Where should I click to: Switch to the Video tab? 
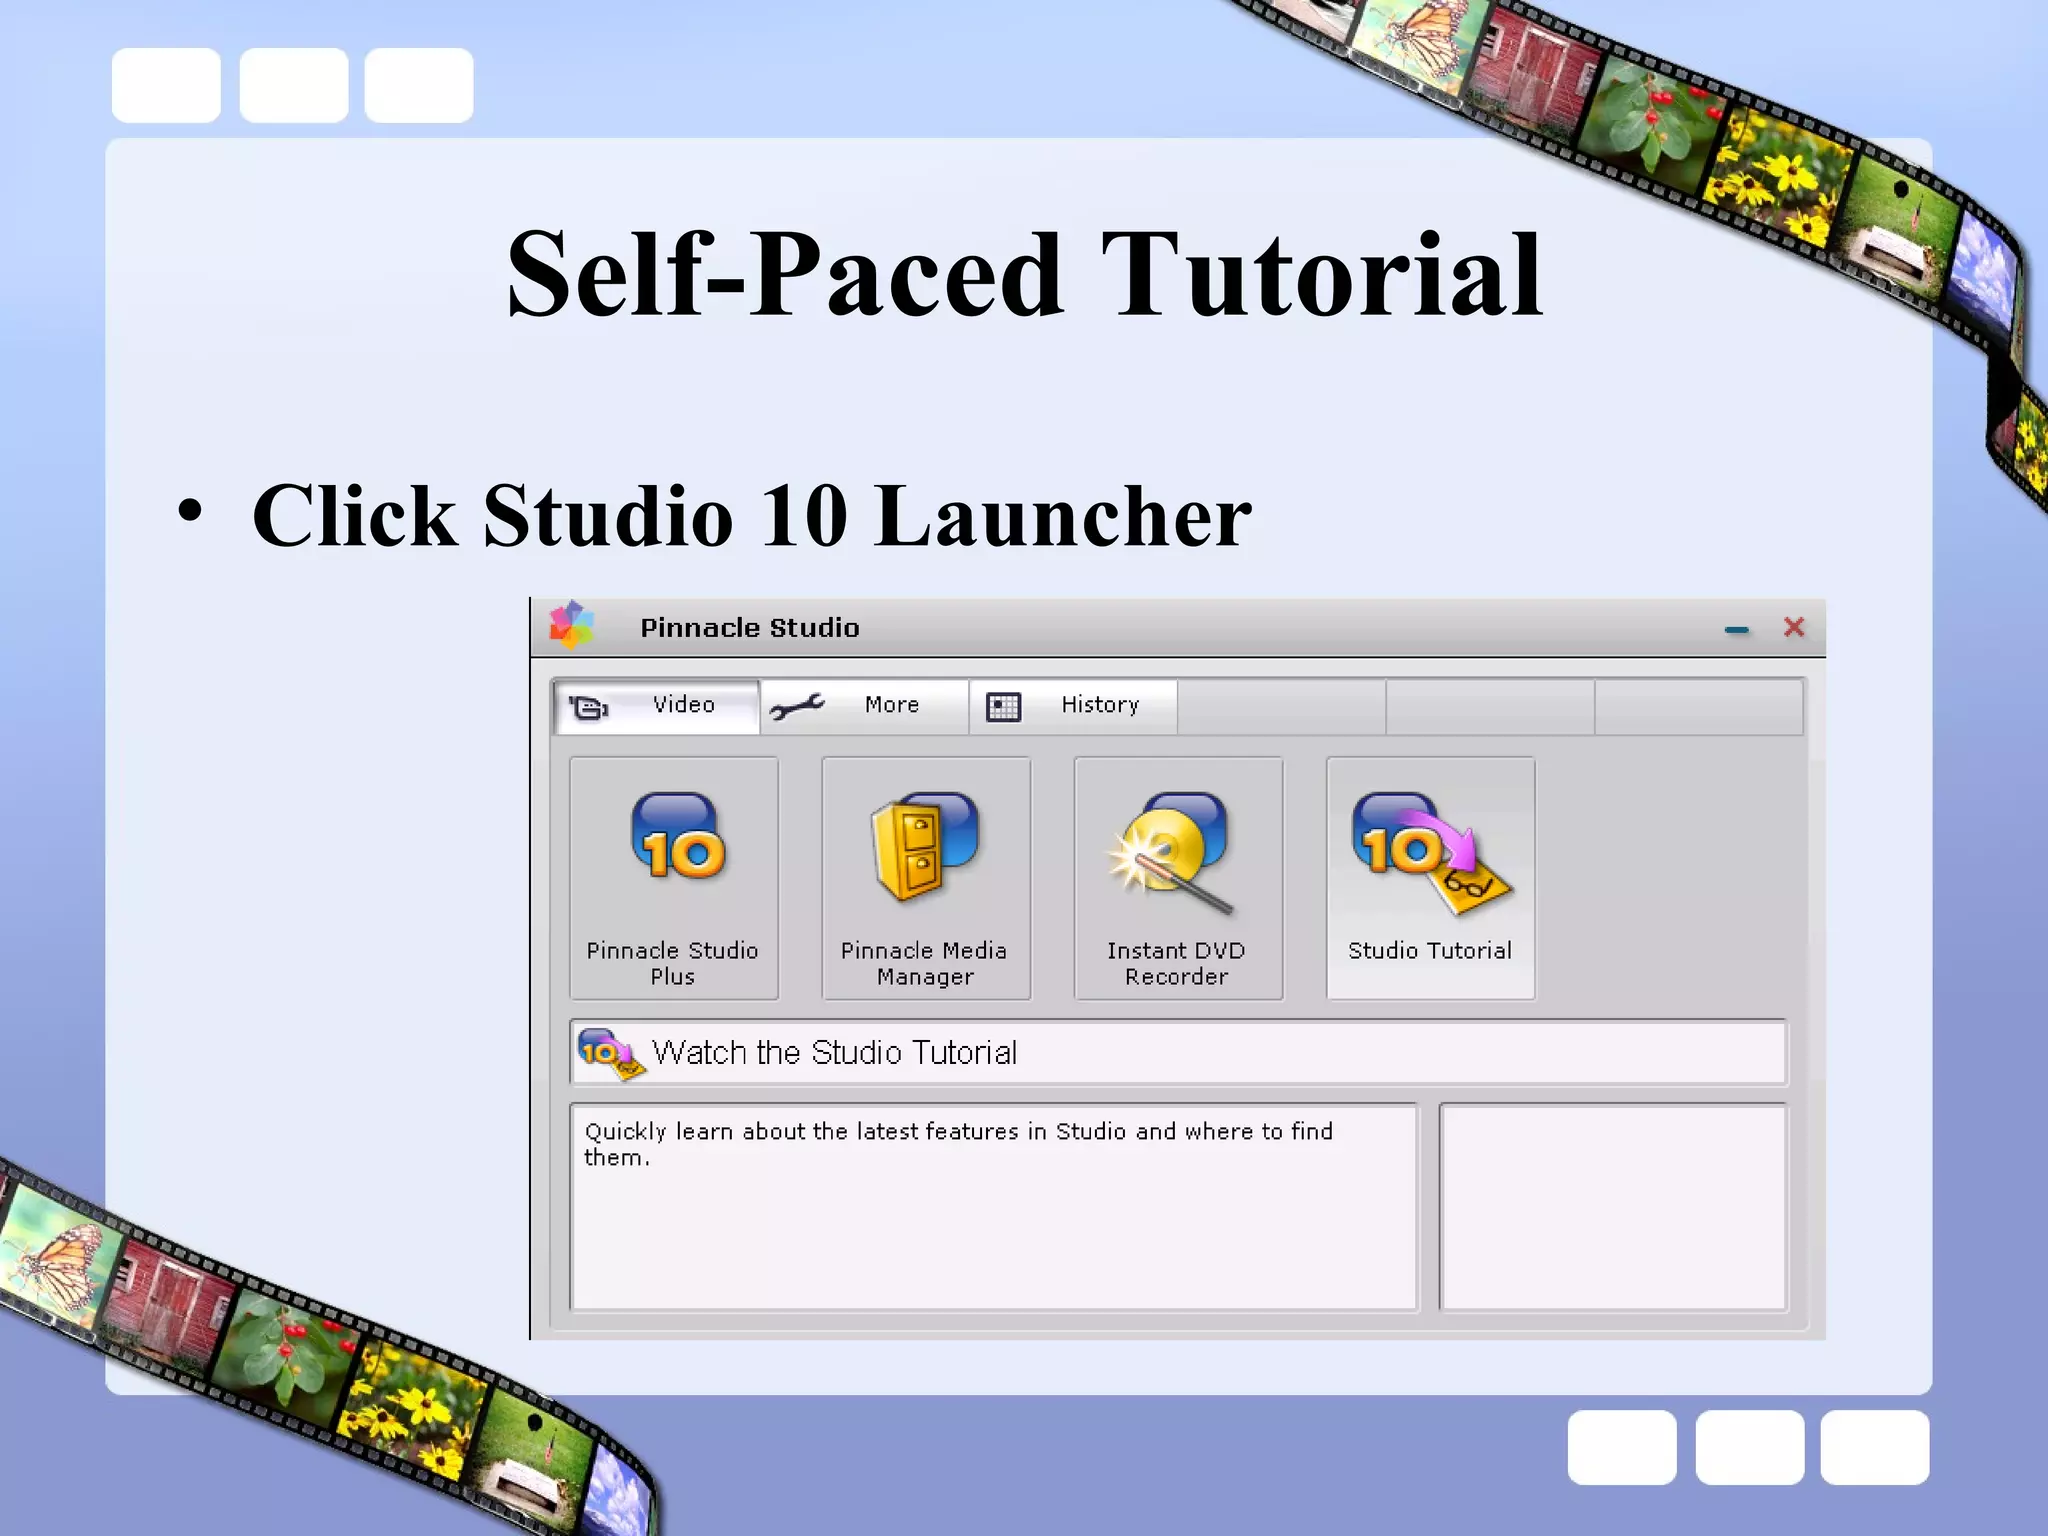coord(657,707)
